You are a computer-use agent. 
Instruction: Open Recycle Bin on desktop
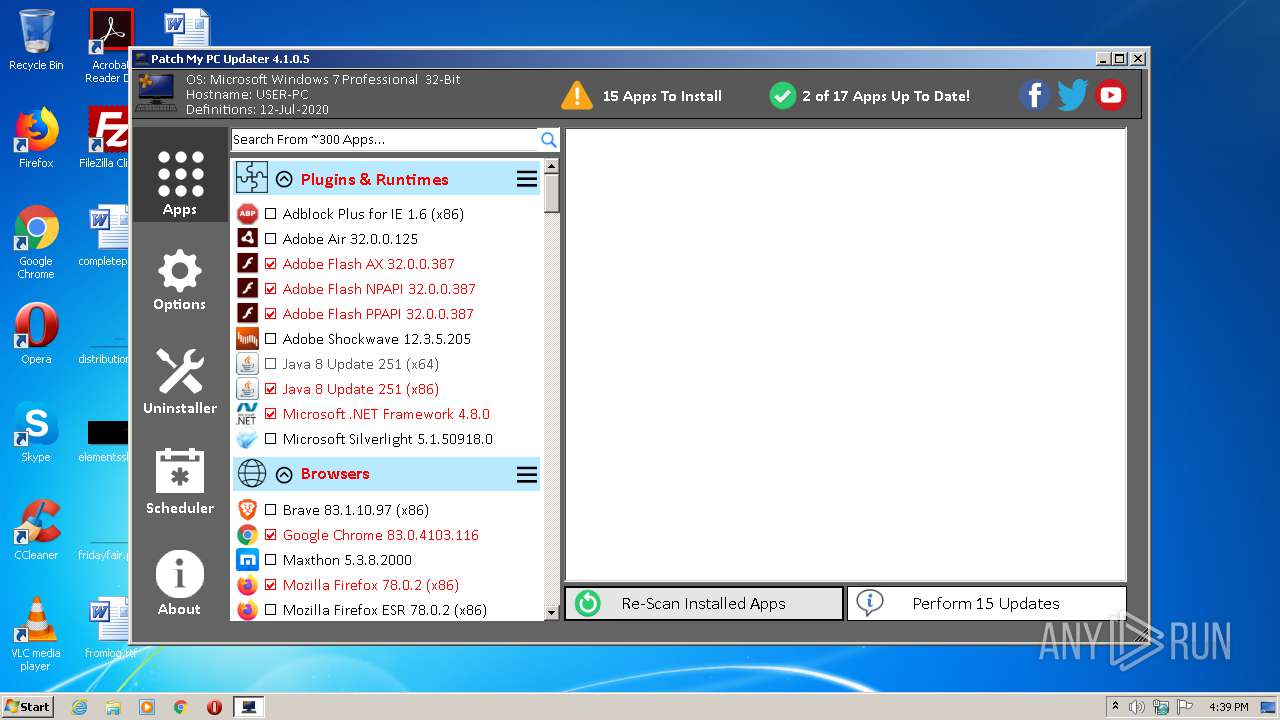coord(36,40)
